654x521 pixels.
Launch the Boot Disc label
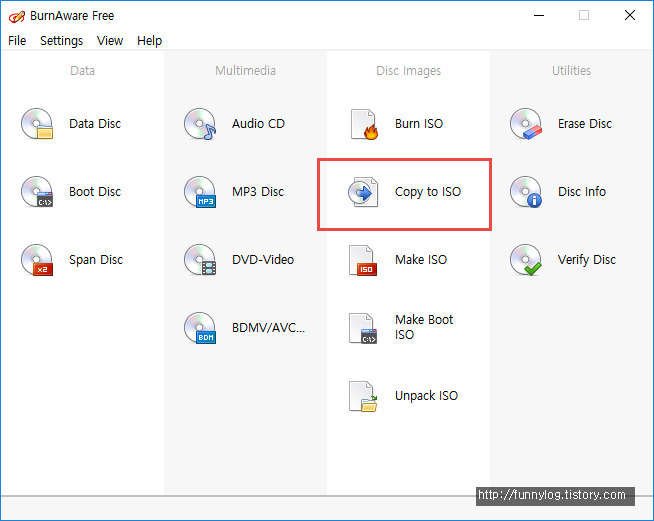pyautogui.click(x=95, y=191)
